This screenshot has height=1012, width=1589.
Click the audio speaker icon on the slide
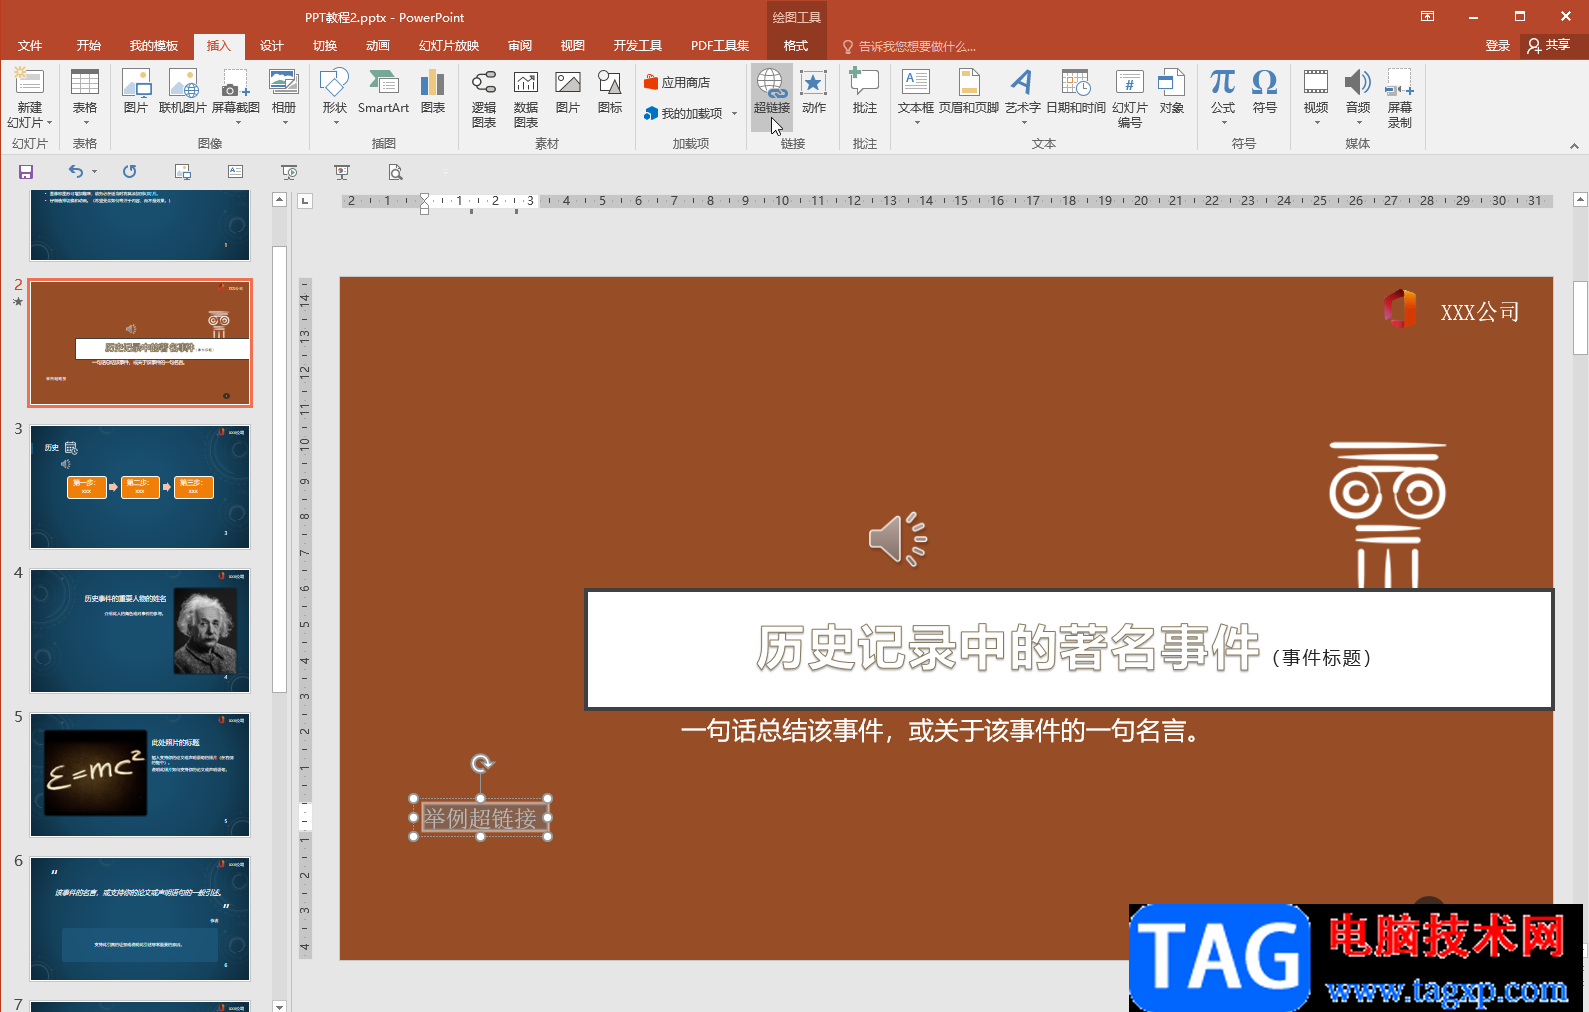tap(897, 540)
